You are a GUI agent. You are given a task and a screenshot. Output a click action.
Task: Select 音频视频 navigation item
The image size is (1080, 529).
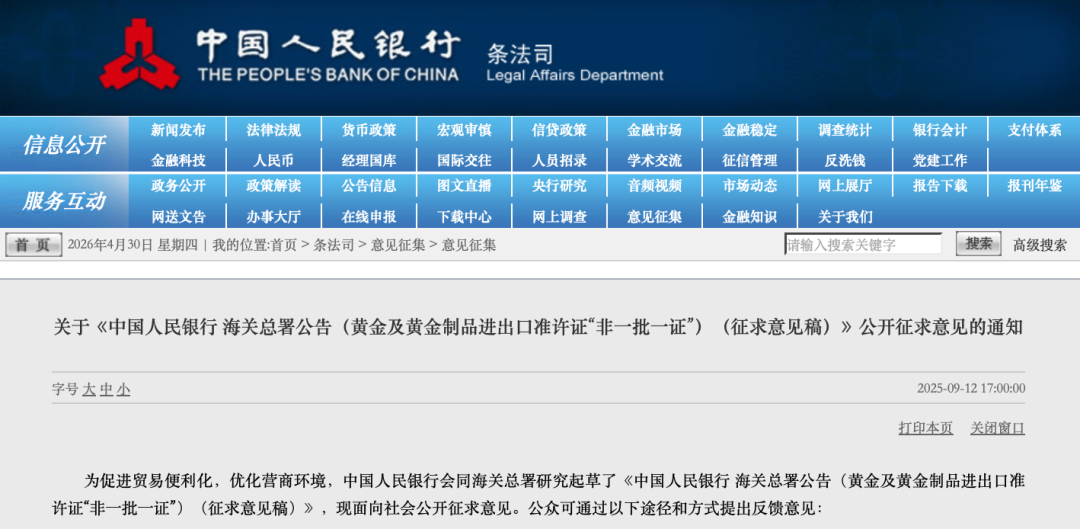click(654, 186)
